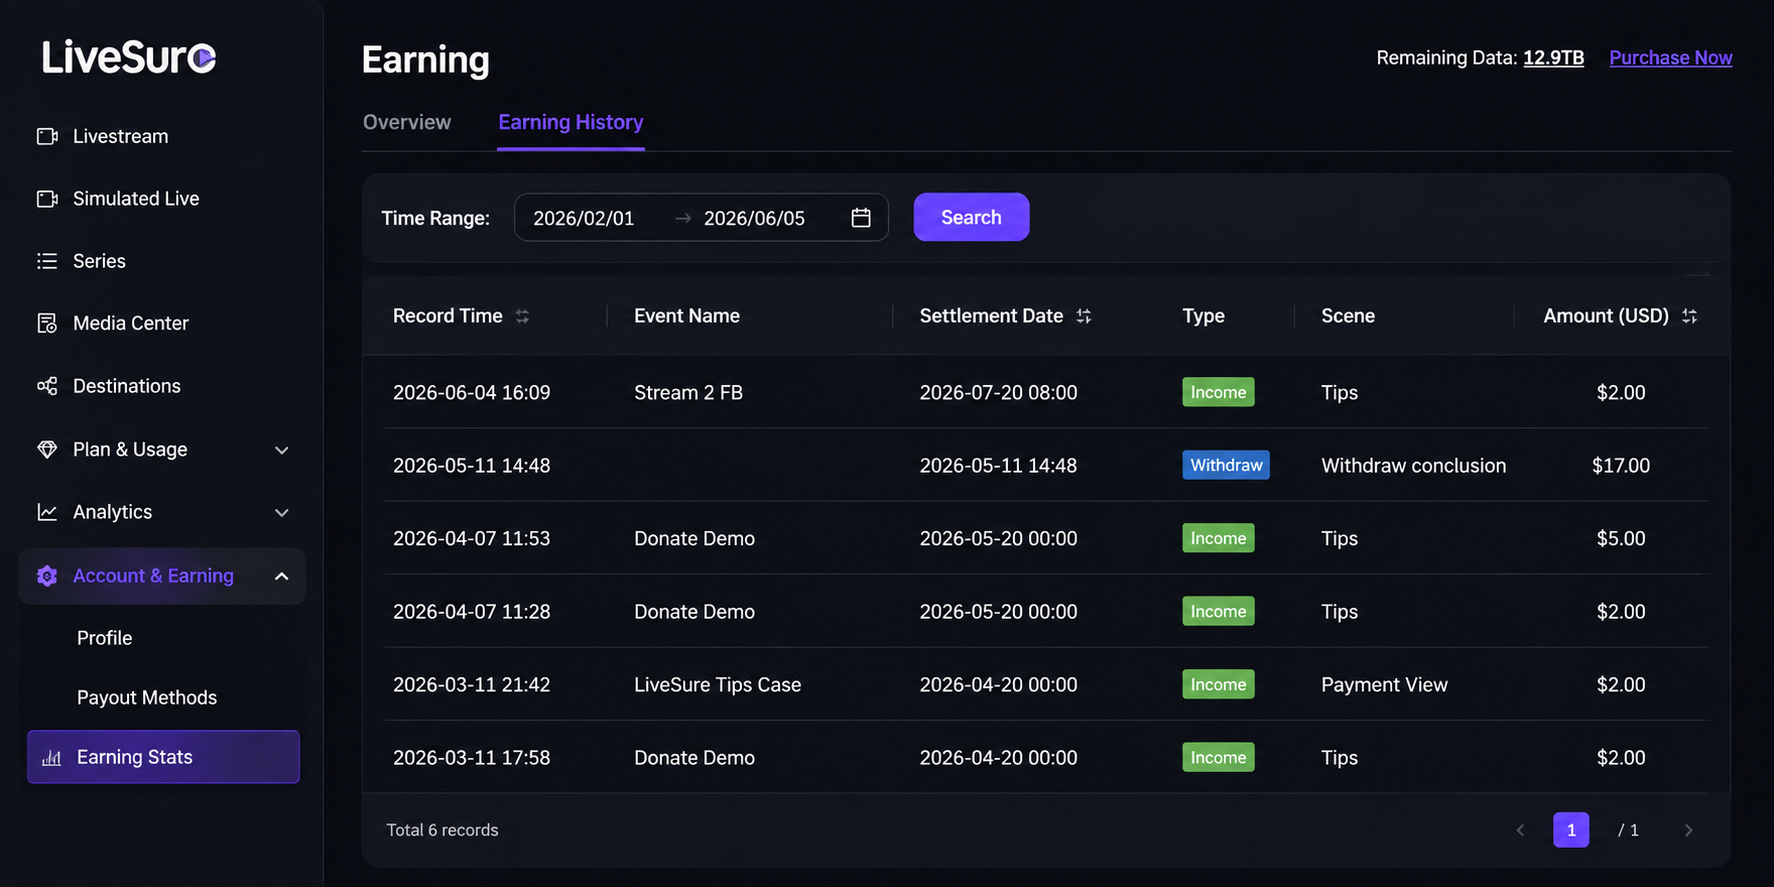The image size is (1774, 887).
Task: Click the Plan & Usage diamond icon
Action: coord(47,449)
